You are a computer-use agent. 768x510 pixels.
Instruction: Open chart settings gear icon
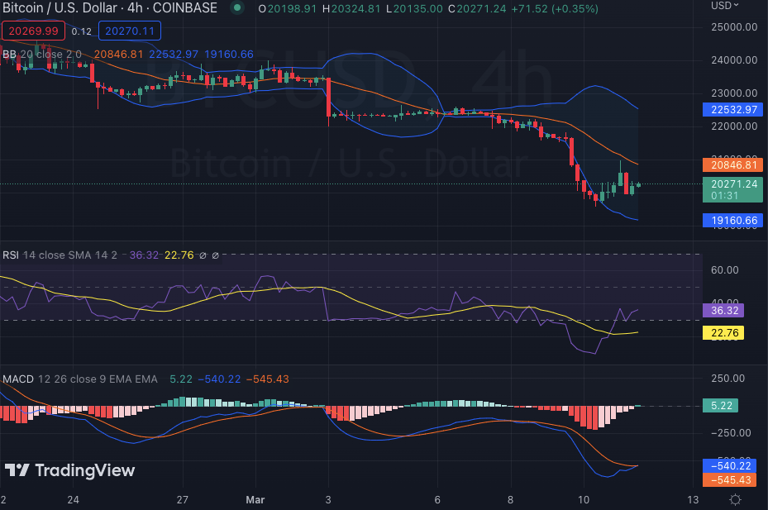click(x=735, y=498)
